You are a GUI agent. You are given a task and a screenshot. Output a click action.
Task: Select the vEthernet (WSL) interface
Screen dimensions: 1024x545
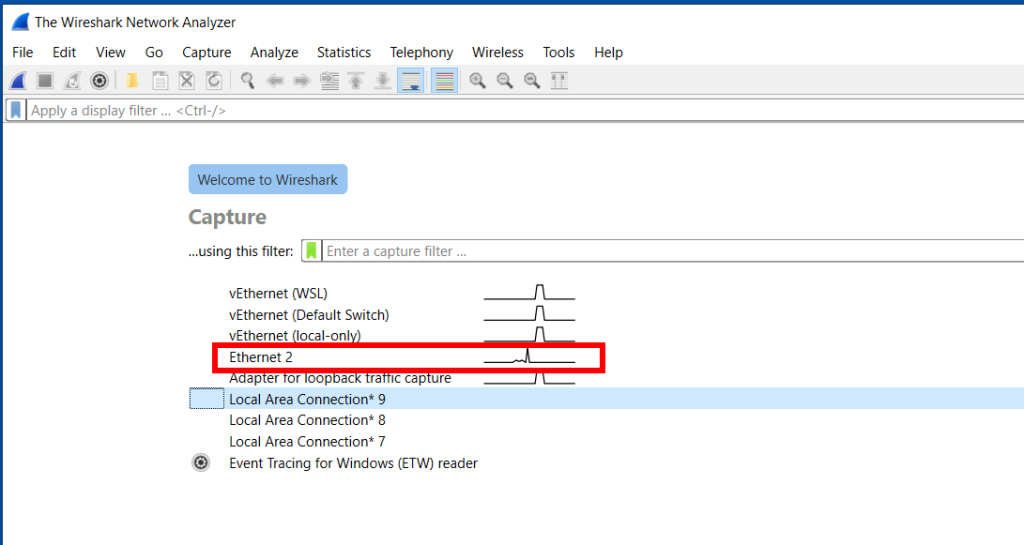coord(278,293)
